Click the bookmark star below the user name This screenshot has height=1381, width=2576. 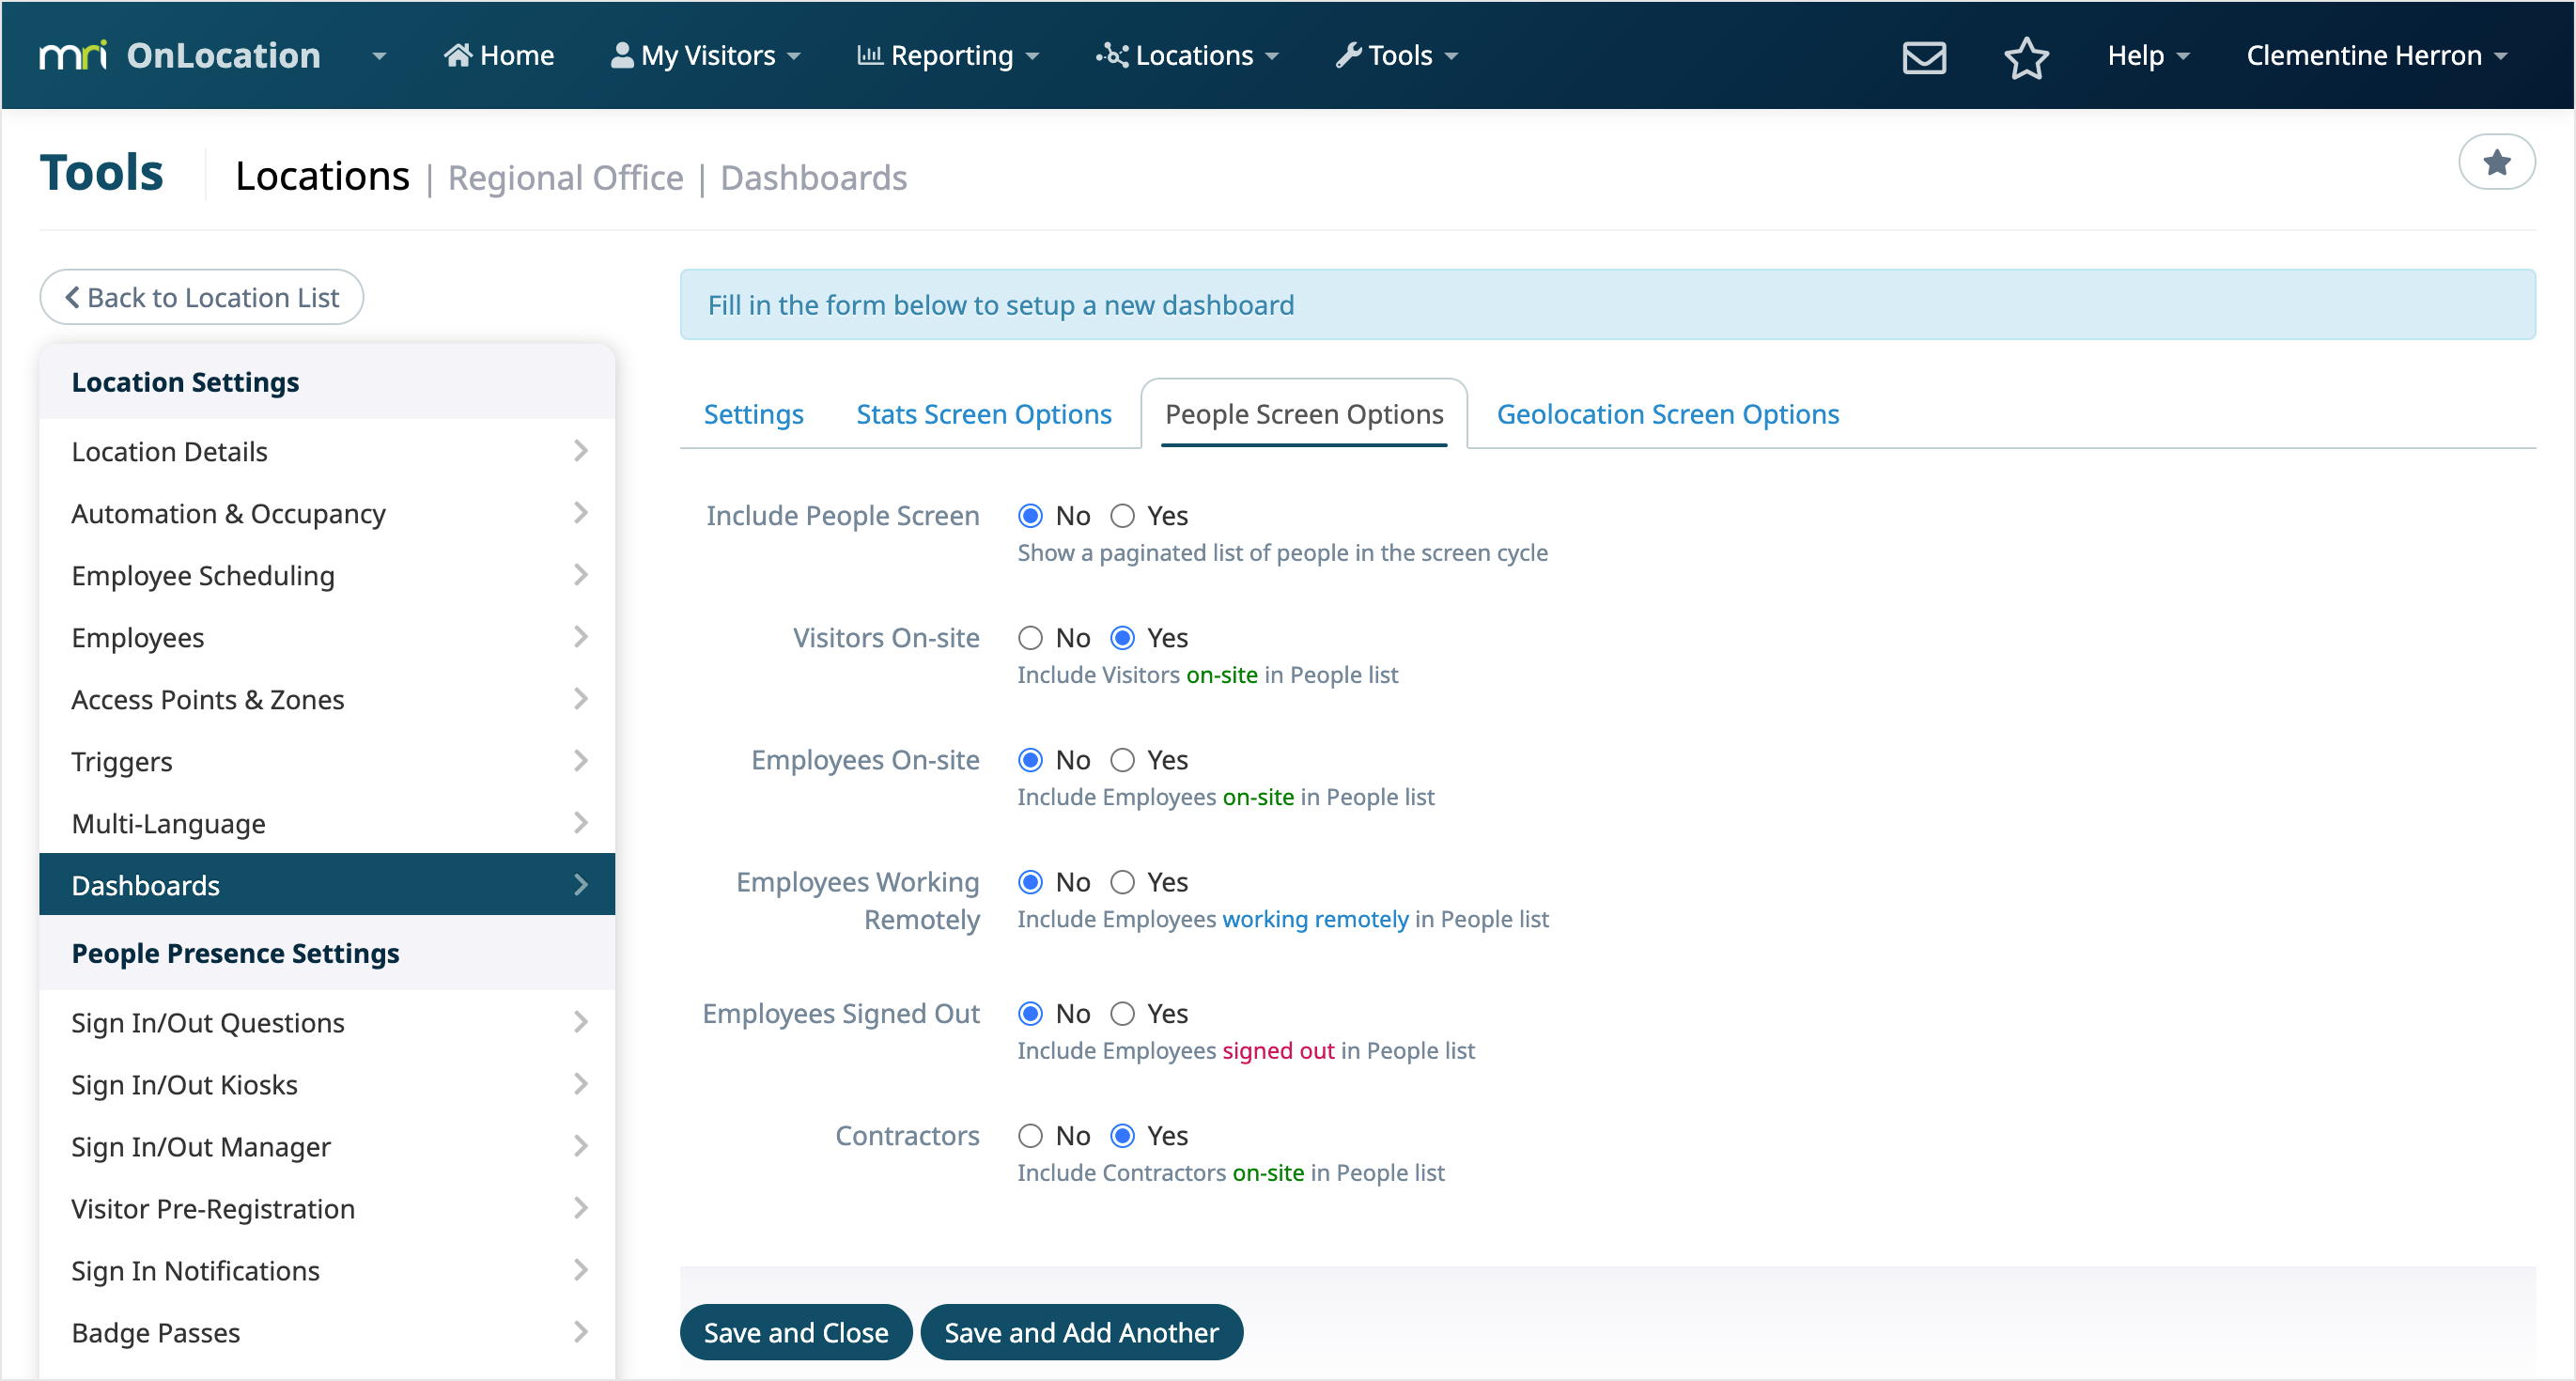click(x=2497, y=162)
